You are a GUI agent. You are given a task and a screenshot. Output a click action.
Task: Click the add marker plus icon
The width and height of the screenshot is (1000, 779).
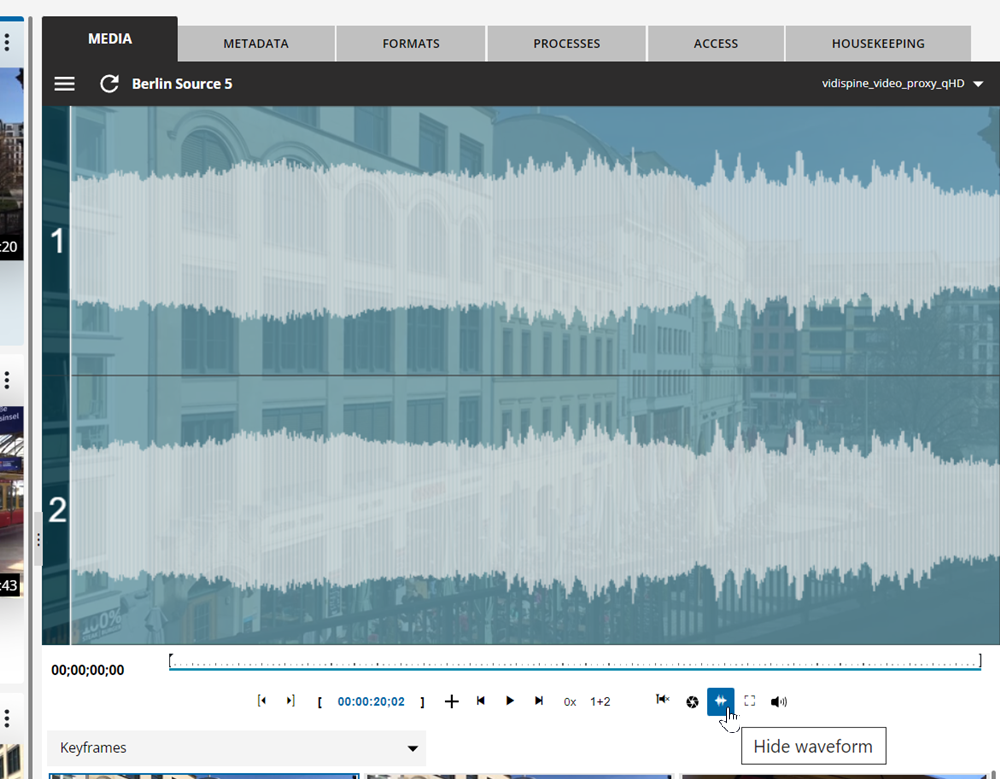pos(451,701)
